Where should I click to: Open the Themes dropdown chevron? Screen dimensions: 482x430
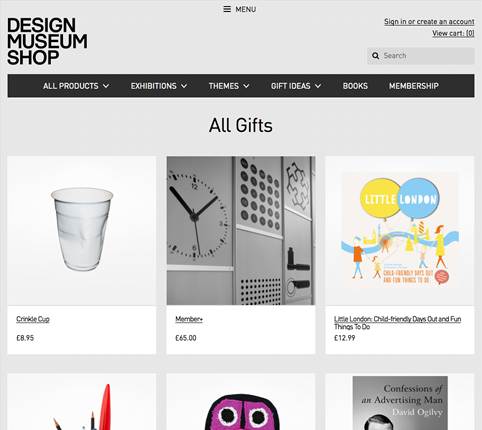pos(246,86)
